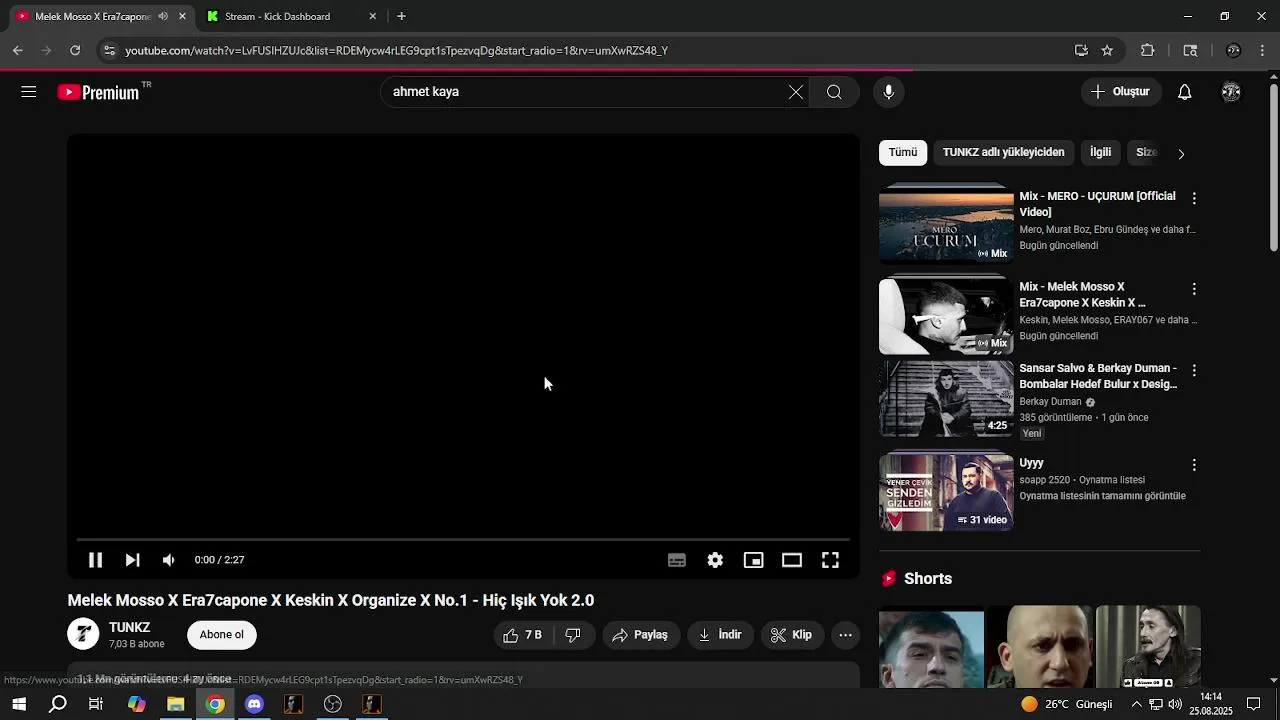Create a clip with Klip button
Screen dimensions: 1280x720
791,635
